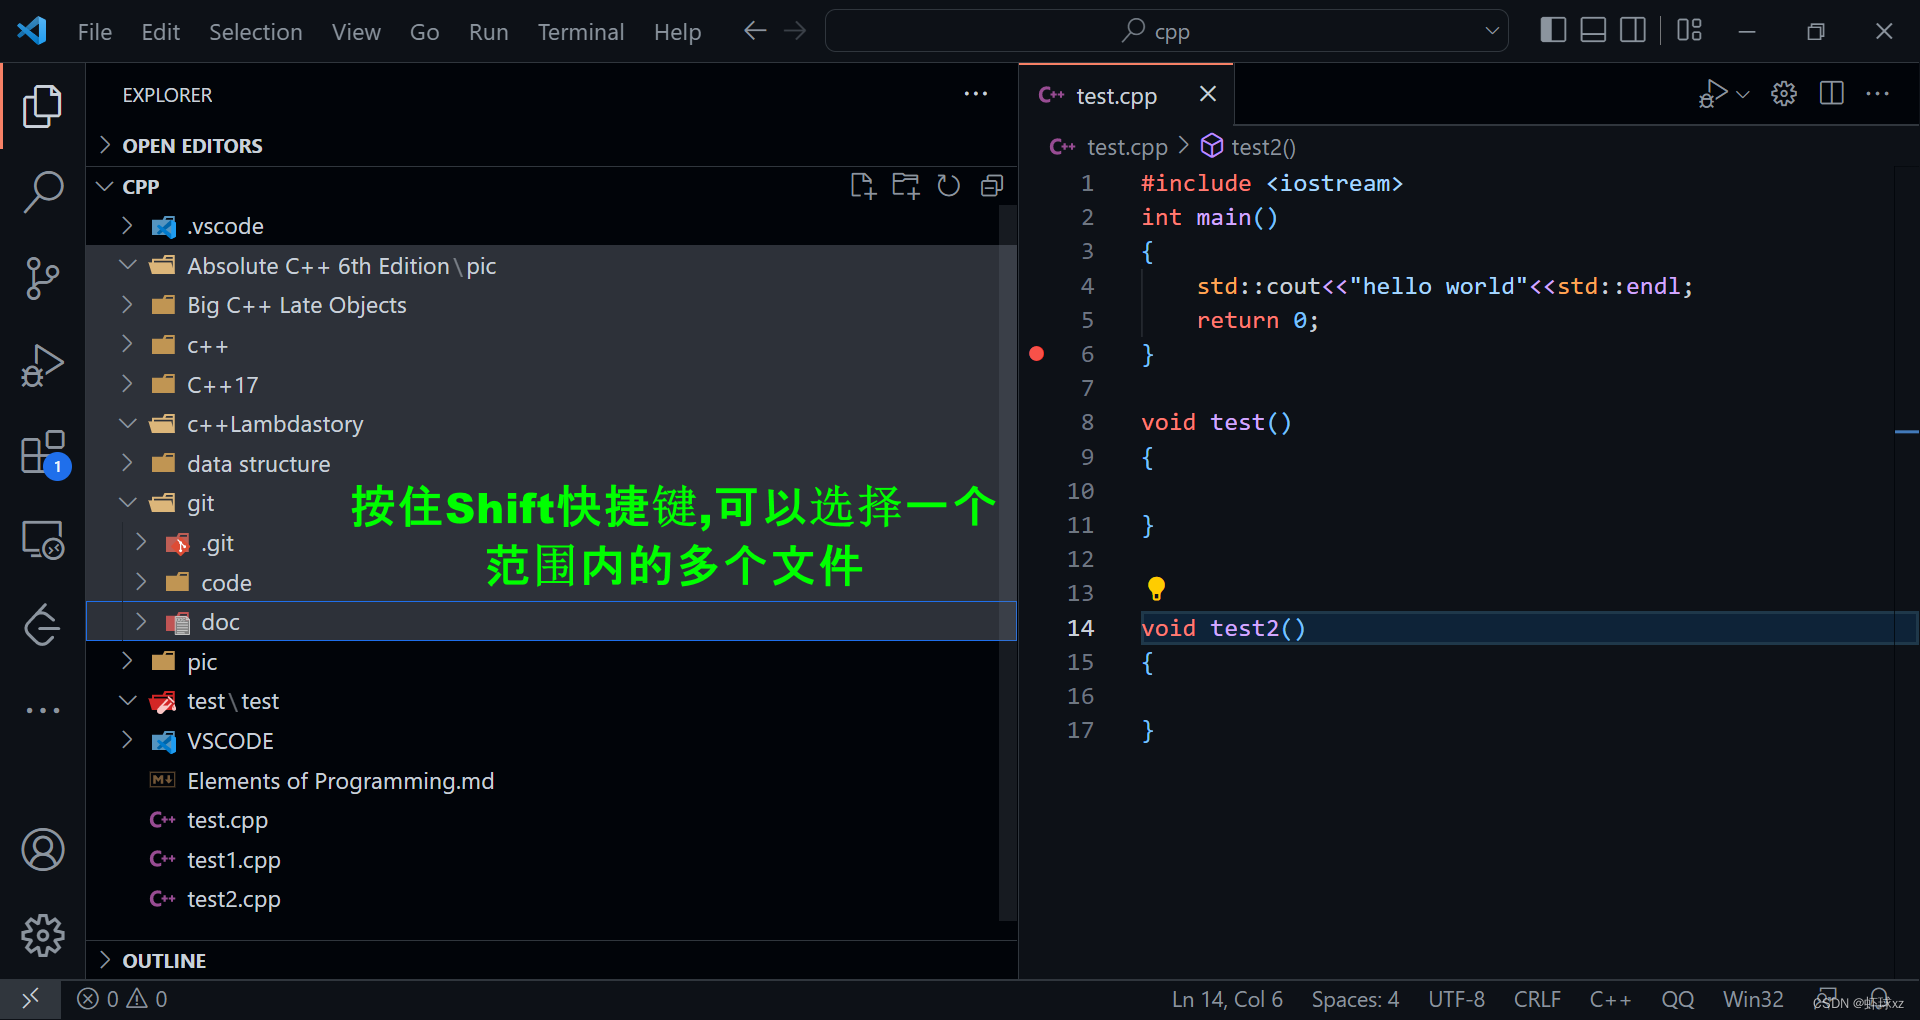Collapse all folders in Explorer
Image resolution: width=1920 pixels, height=1020 pixels.
[x=992, y=186]
